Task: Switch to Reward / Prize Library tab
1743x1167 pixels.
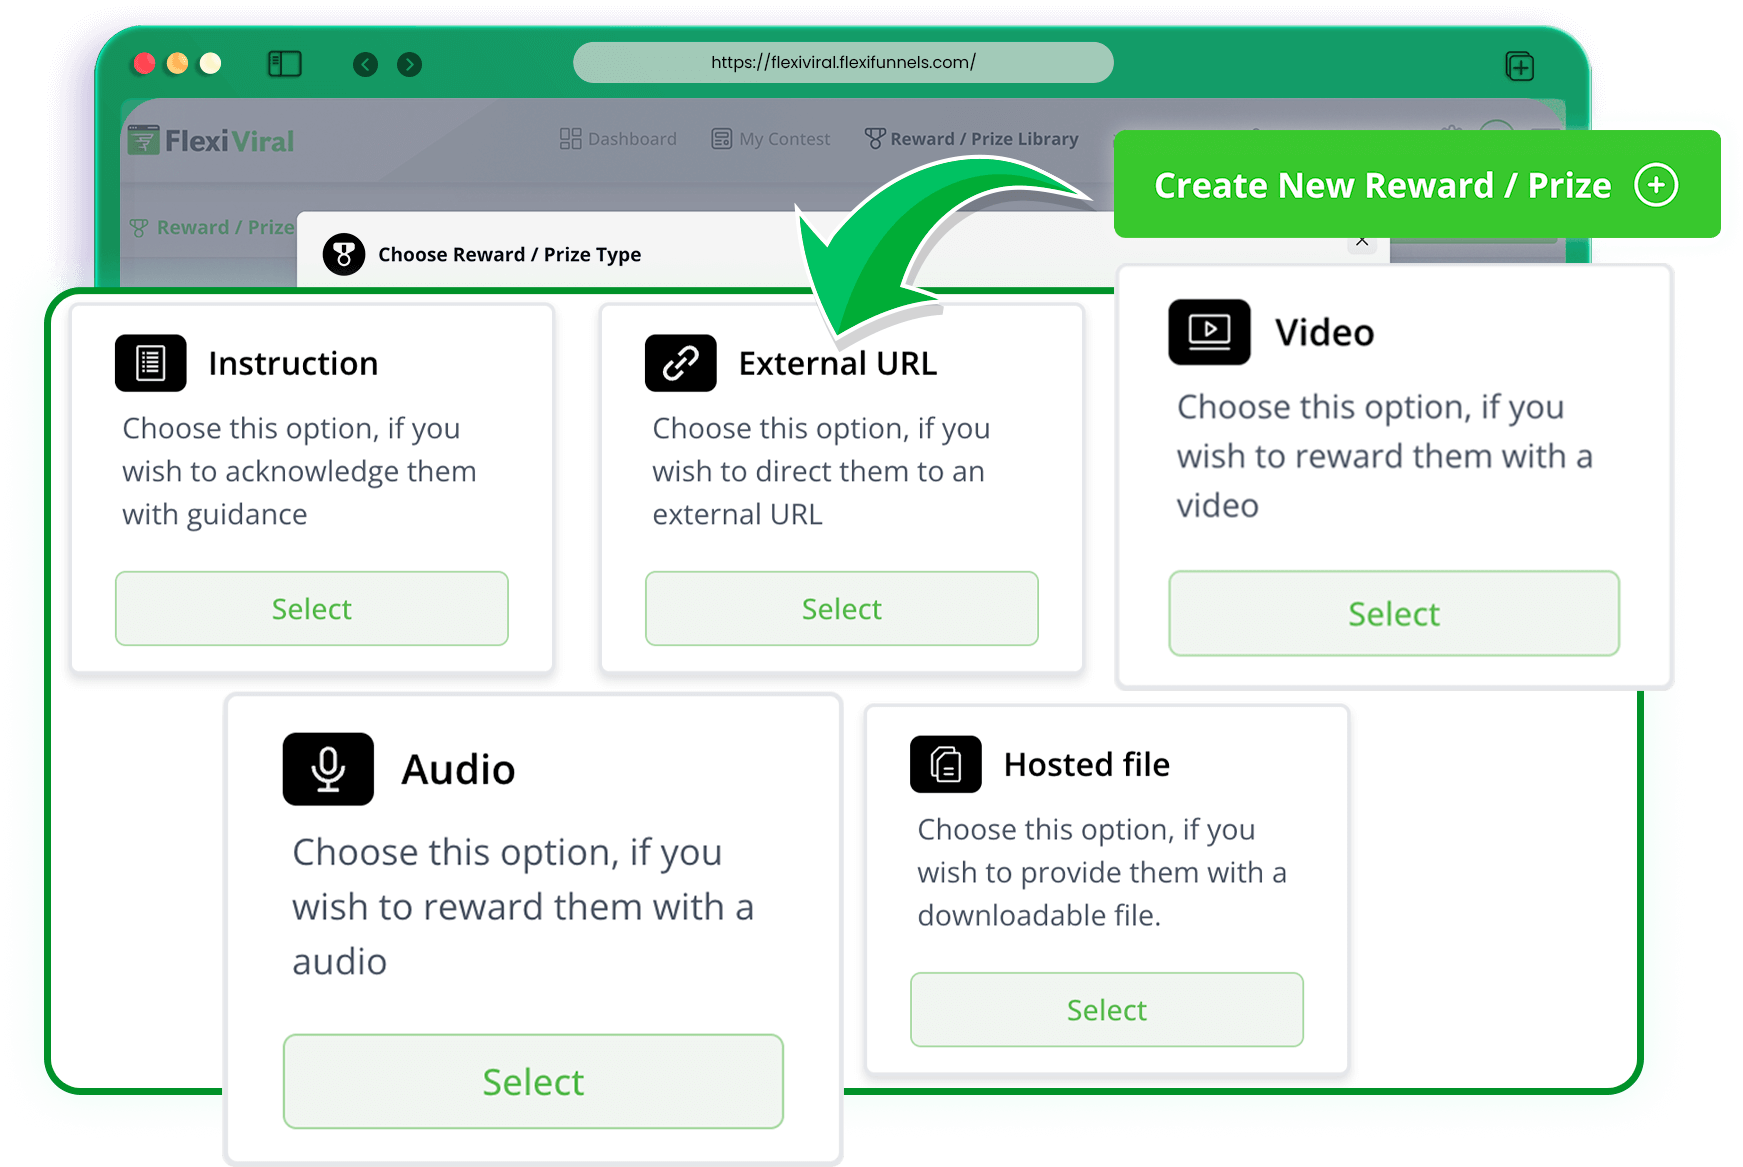Action: pos(972,139)
